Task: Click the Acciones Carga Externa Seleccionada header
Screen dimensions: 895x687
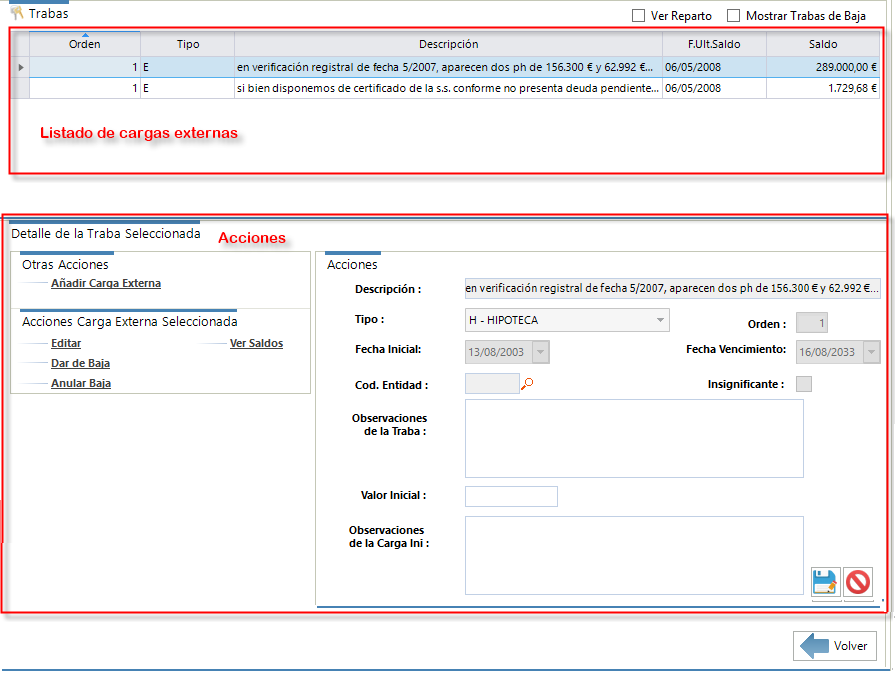Action: click(x=130, y=321)
